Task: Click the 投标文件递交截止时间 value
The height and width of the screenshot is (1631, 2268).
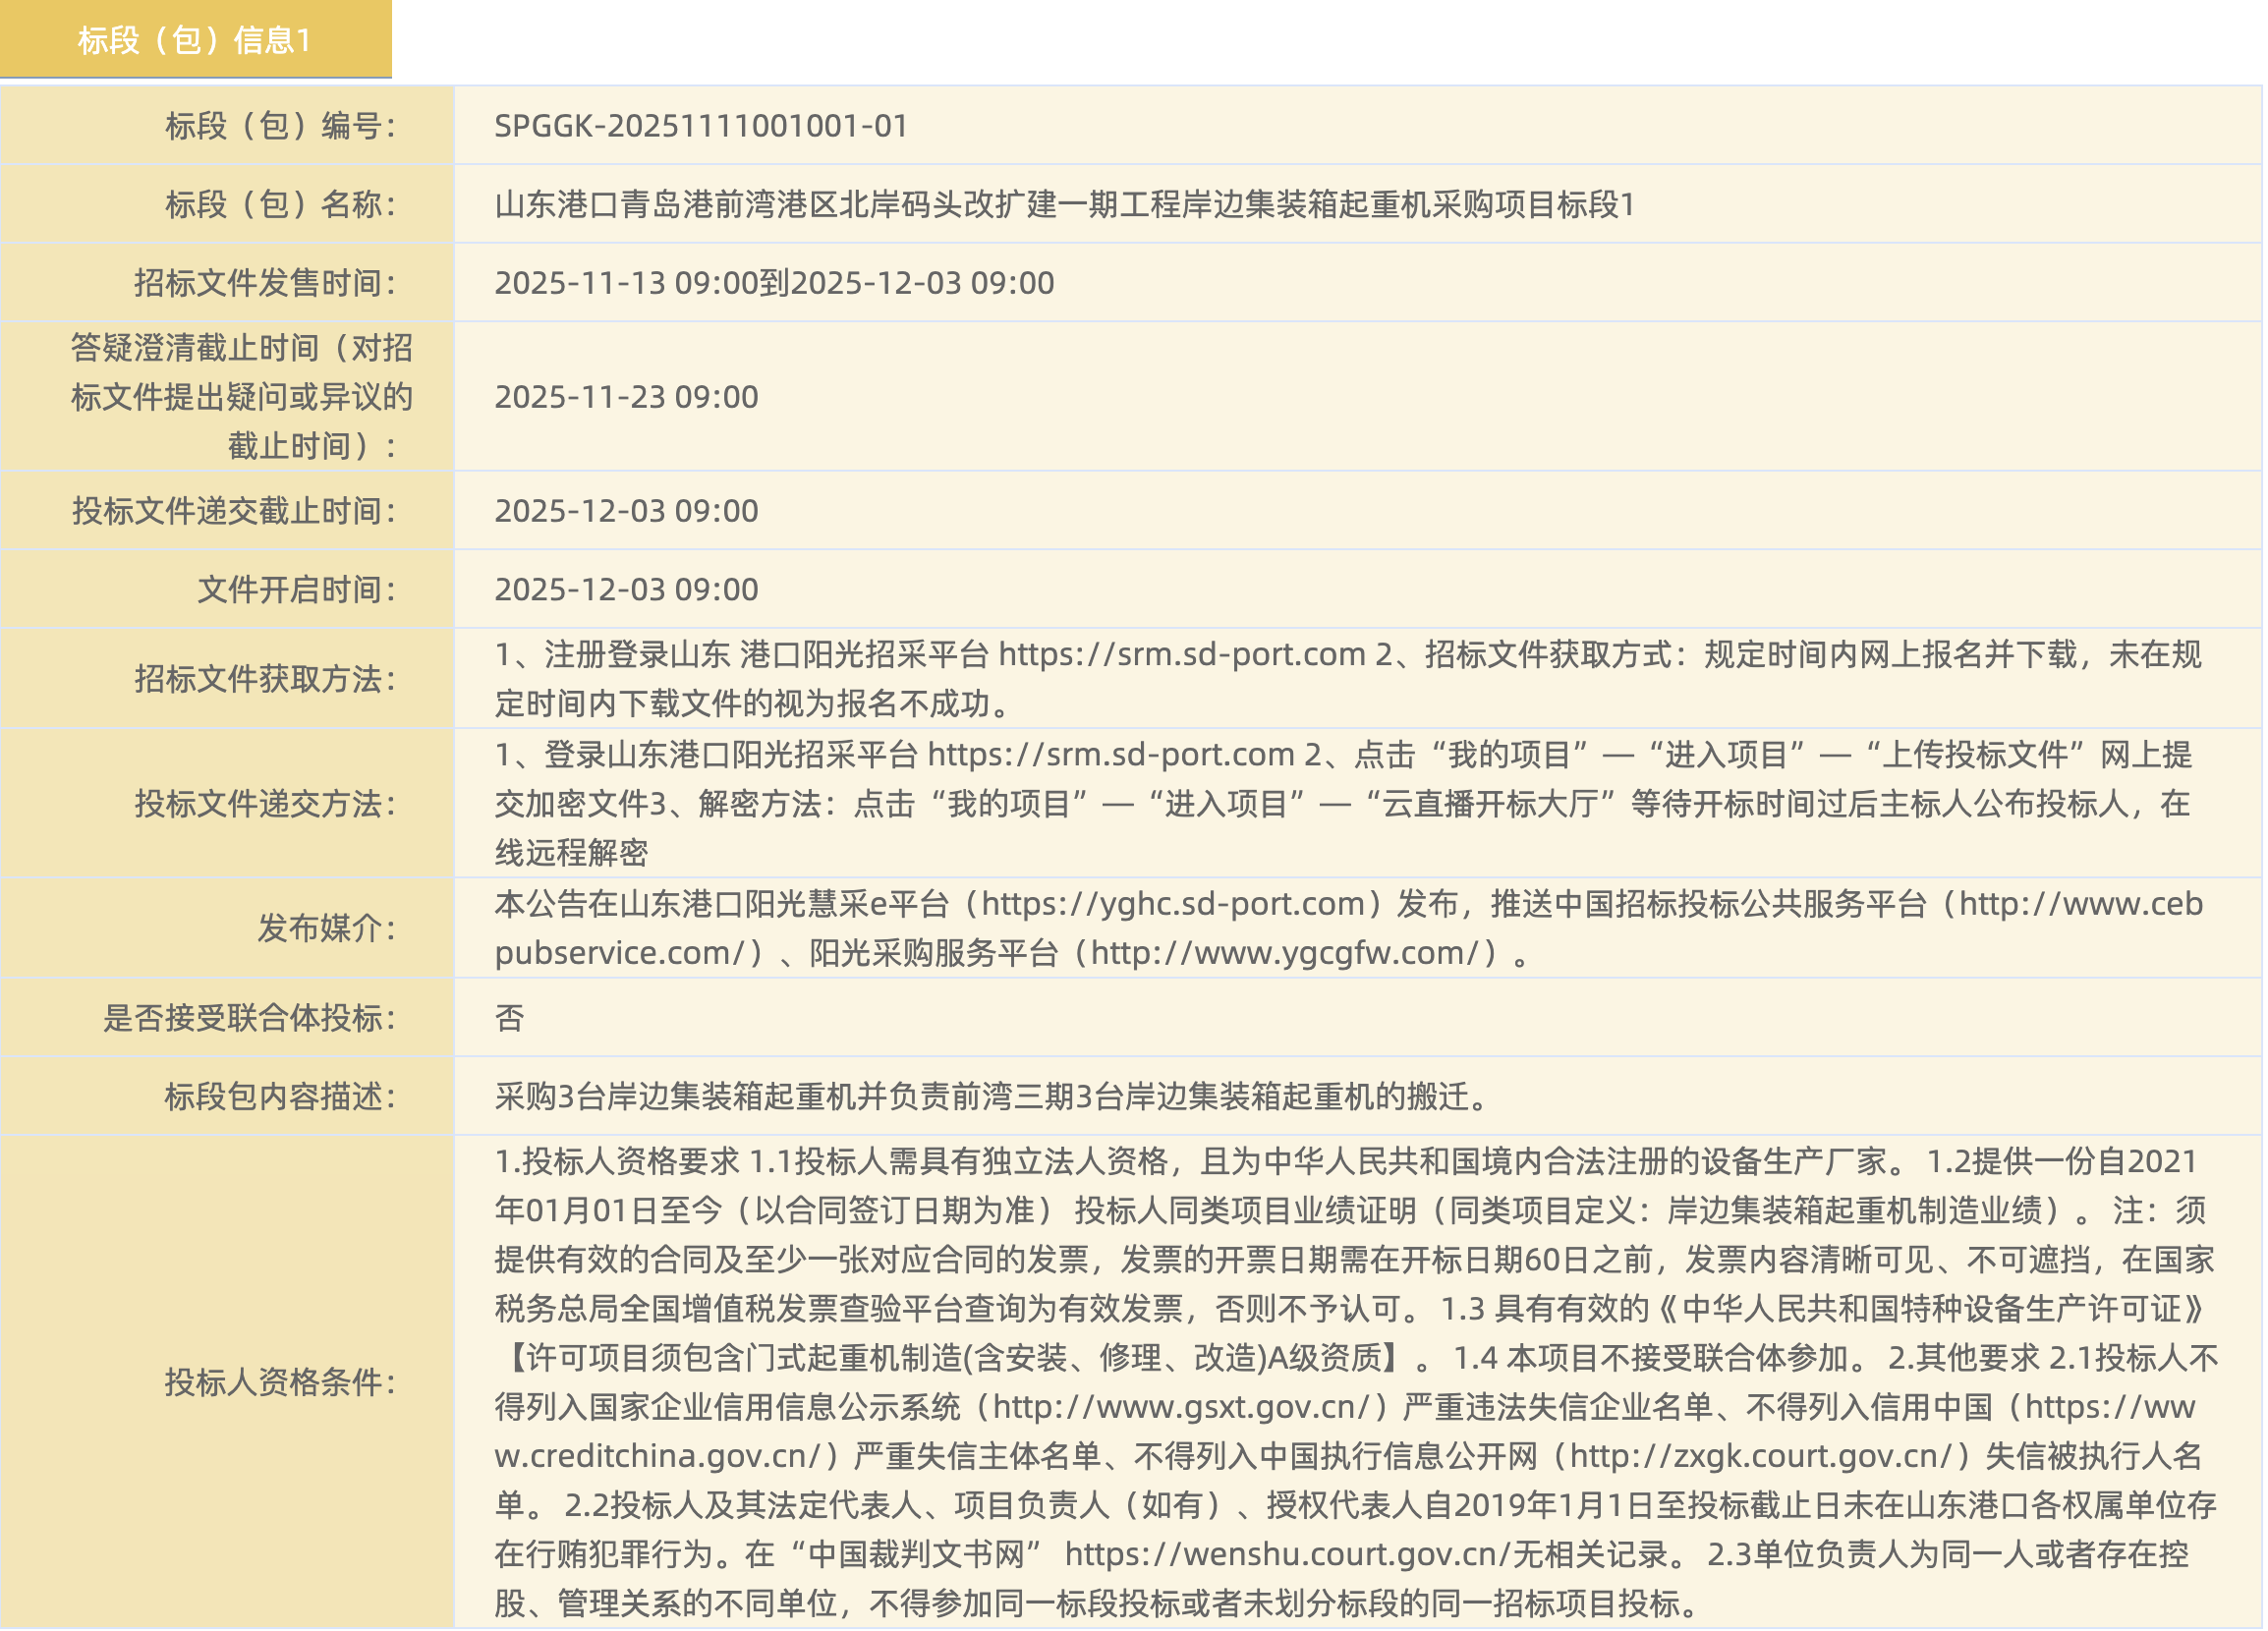Action: pos(626,512)
